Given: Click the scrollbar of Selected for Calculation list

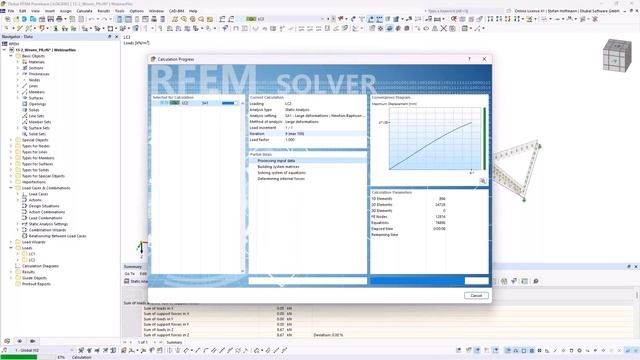Looking at the screenshot, I should click(x=242, y=187).
